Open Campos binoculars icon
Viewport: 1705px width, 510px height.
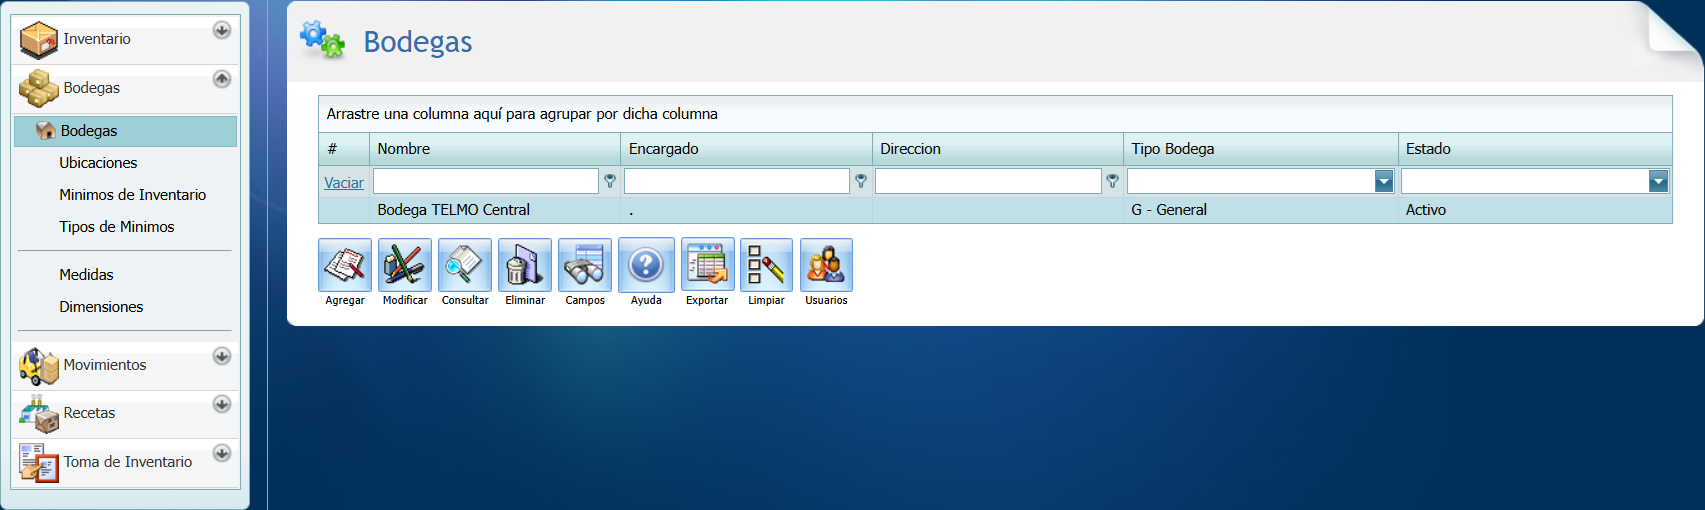pos(585,265)
